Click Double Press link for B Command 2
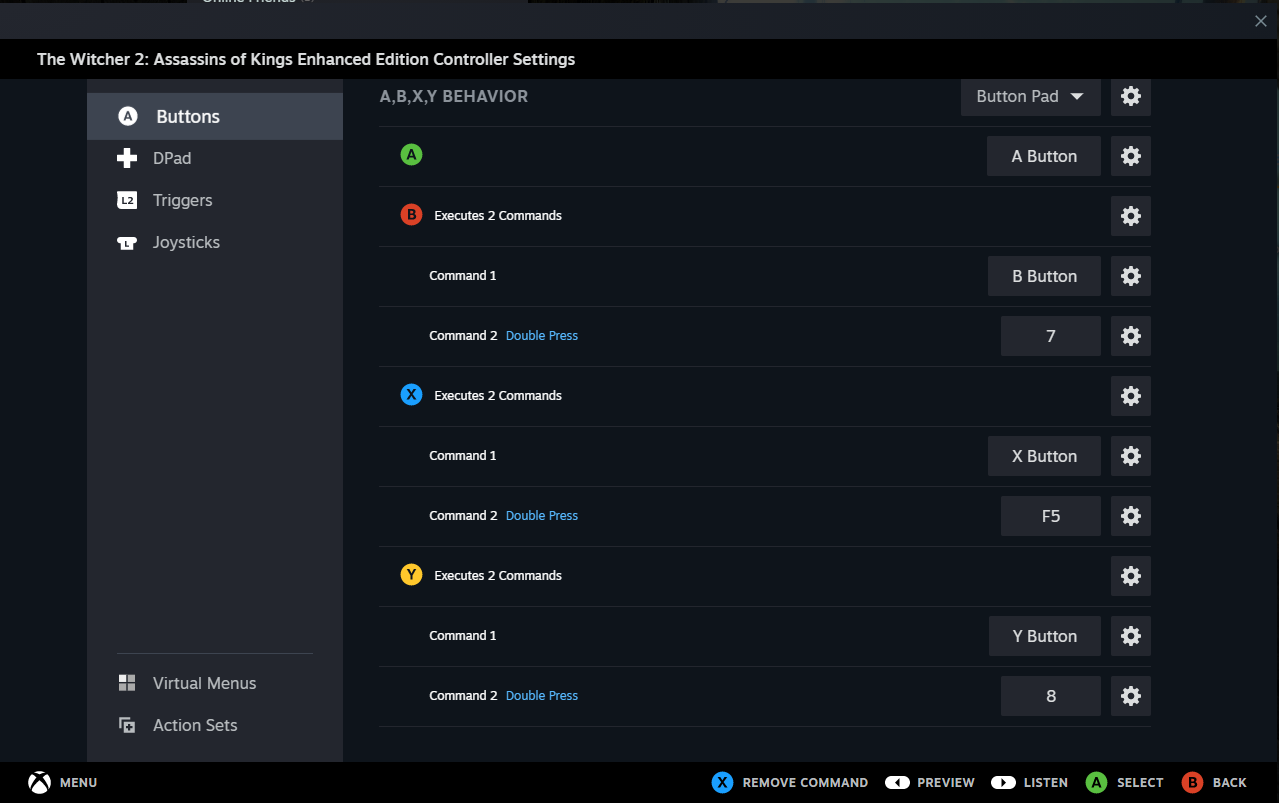Image resolution: width=1279 pixels, height=803 pixels. pyautogui.click(x=542, y=336)
